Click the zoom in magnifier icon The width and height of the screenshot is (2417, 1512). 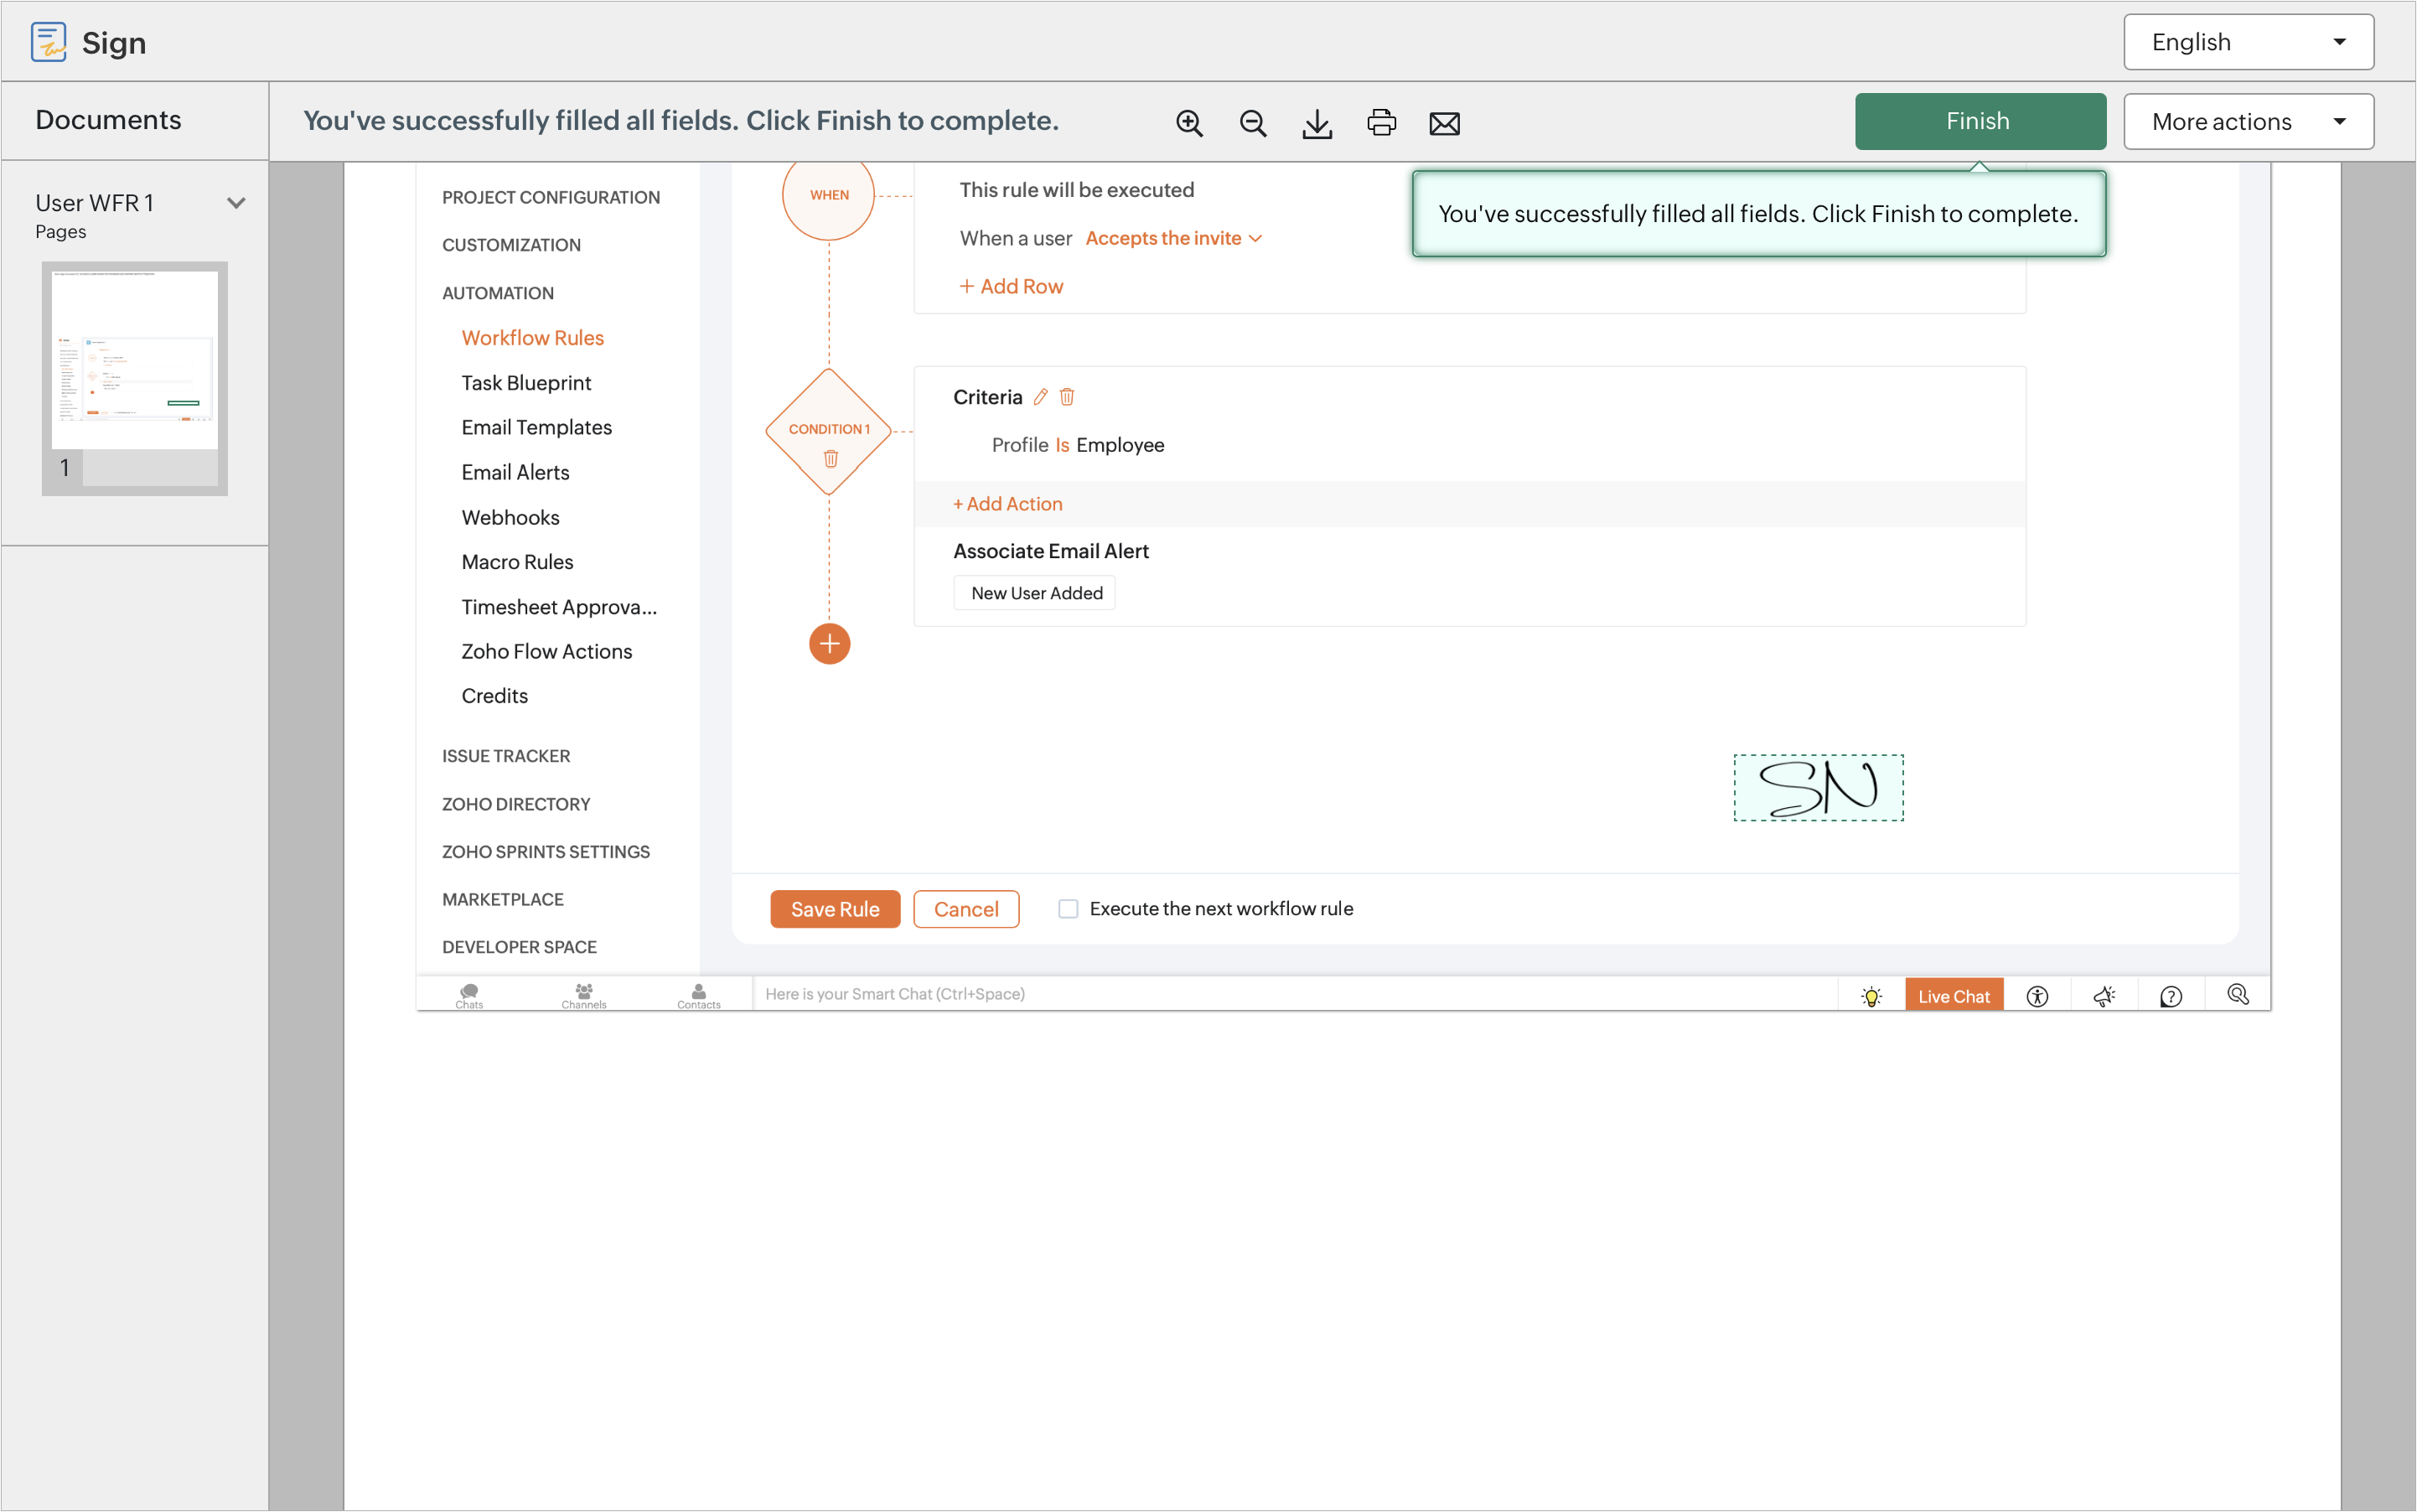tap(1189, 123)
